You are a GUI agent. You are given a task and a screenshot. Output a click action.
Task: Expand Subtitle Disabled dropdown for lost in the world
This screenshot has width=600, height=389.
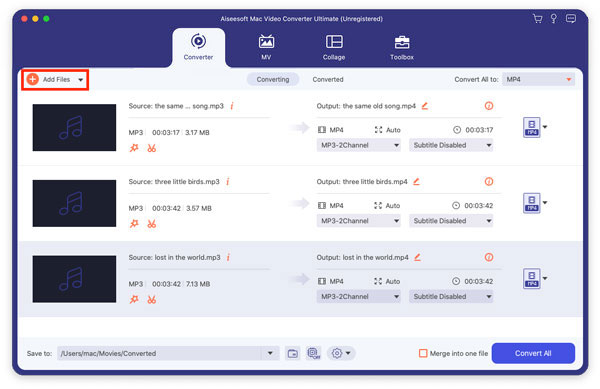click(451, 297)
